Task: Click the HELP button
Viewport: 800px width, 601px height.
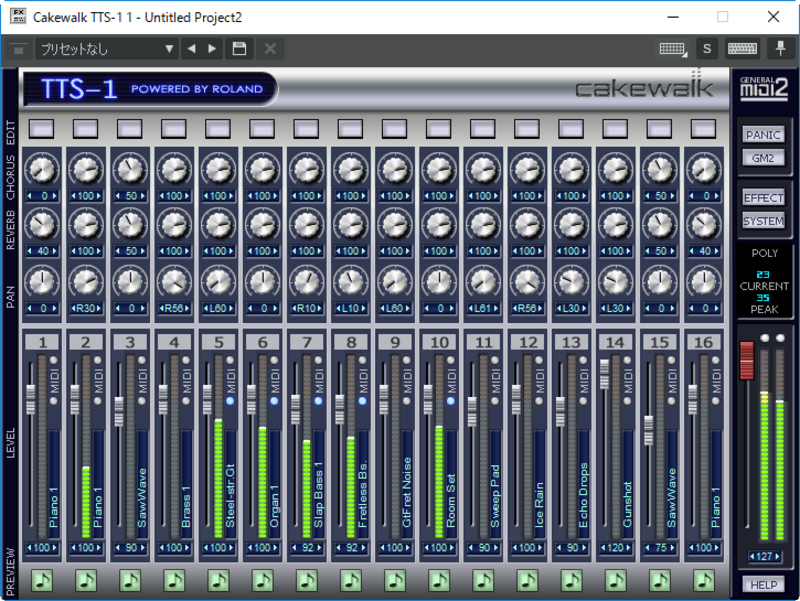Action: click(x=763, y=585)
